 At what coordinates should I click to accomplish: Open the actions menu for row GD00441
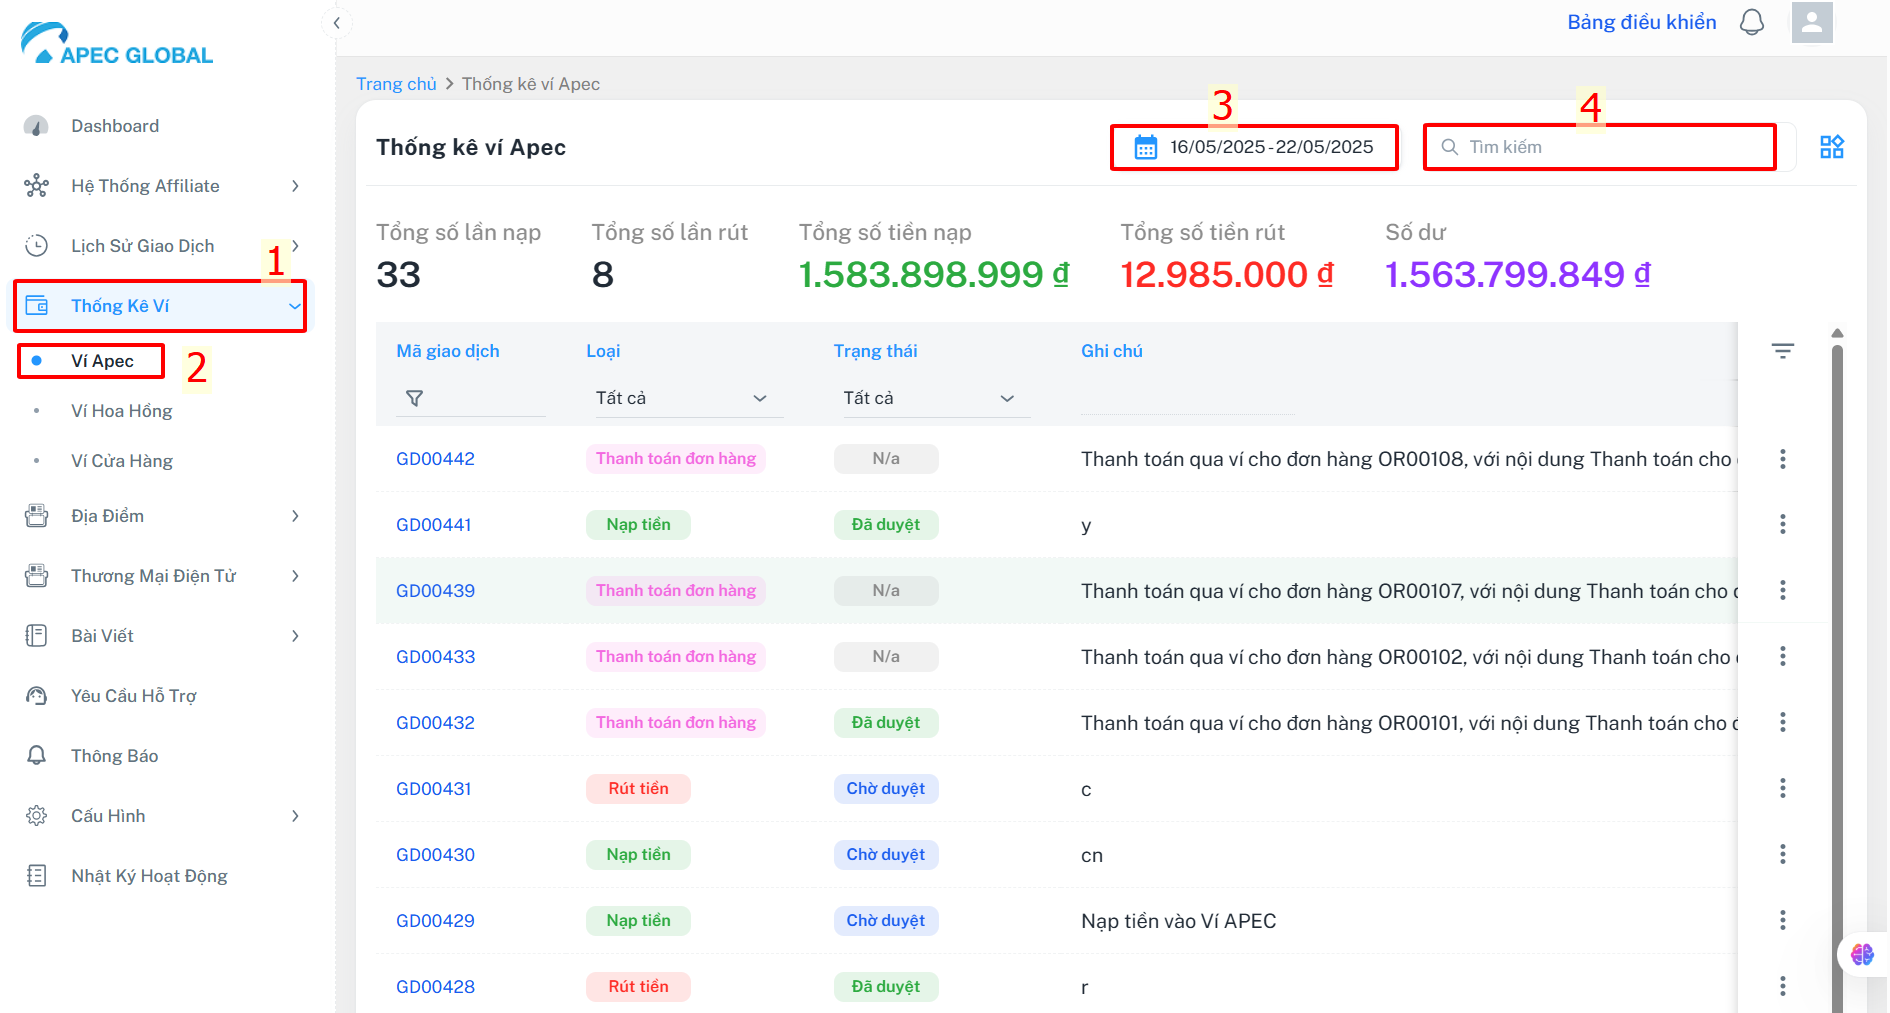point(1783,525)
